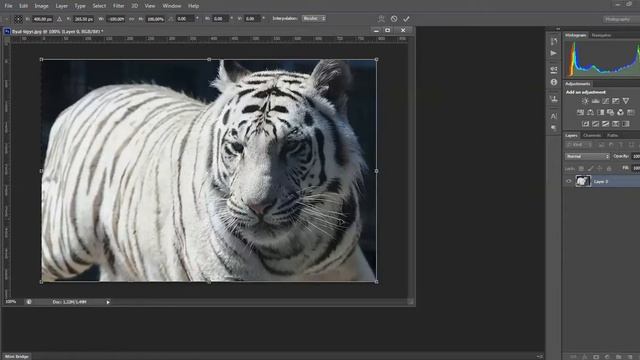This screenshot has height=360, width=640.
Task: Open the Normal blend mode dropdown
Action: tap(587, 156)
